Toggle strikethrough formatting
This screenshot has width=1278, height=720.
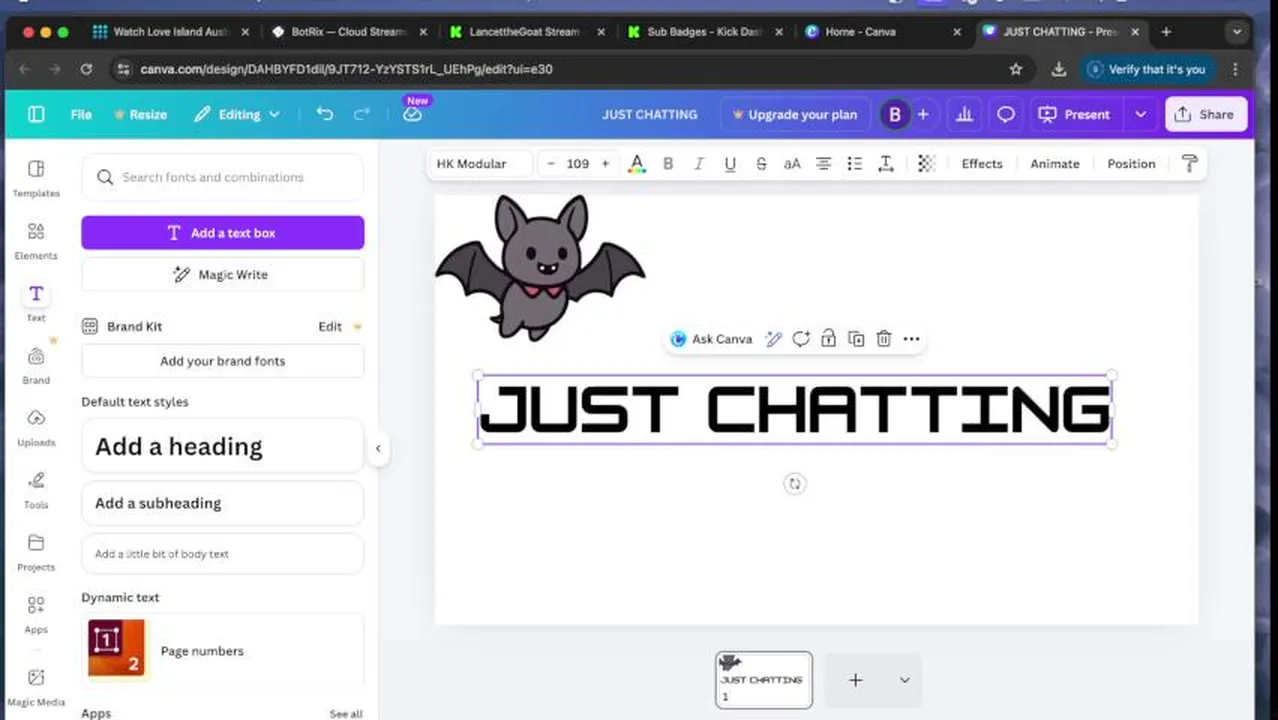tap(761, 164)
